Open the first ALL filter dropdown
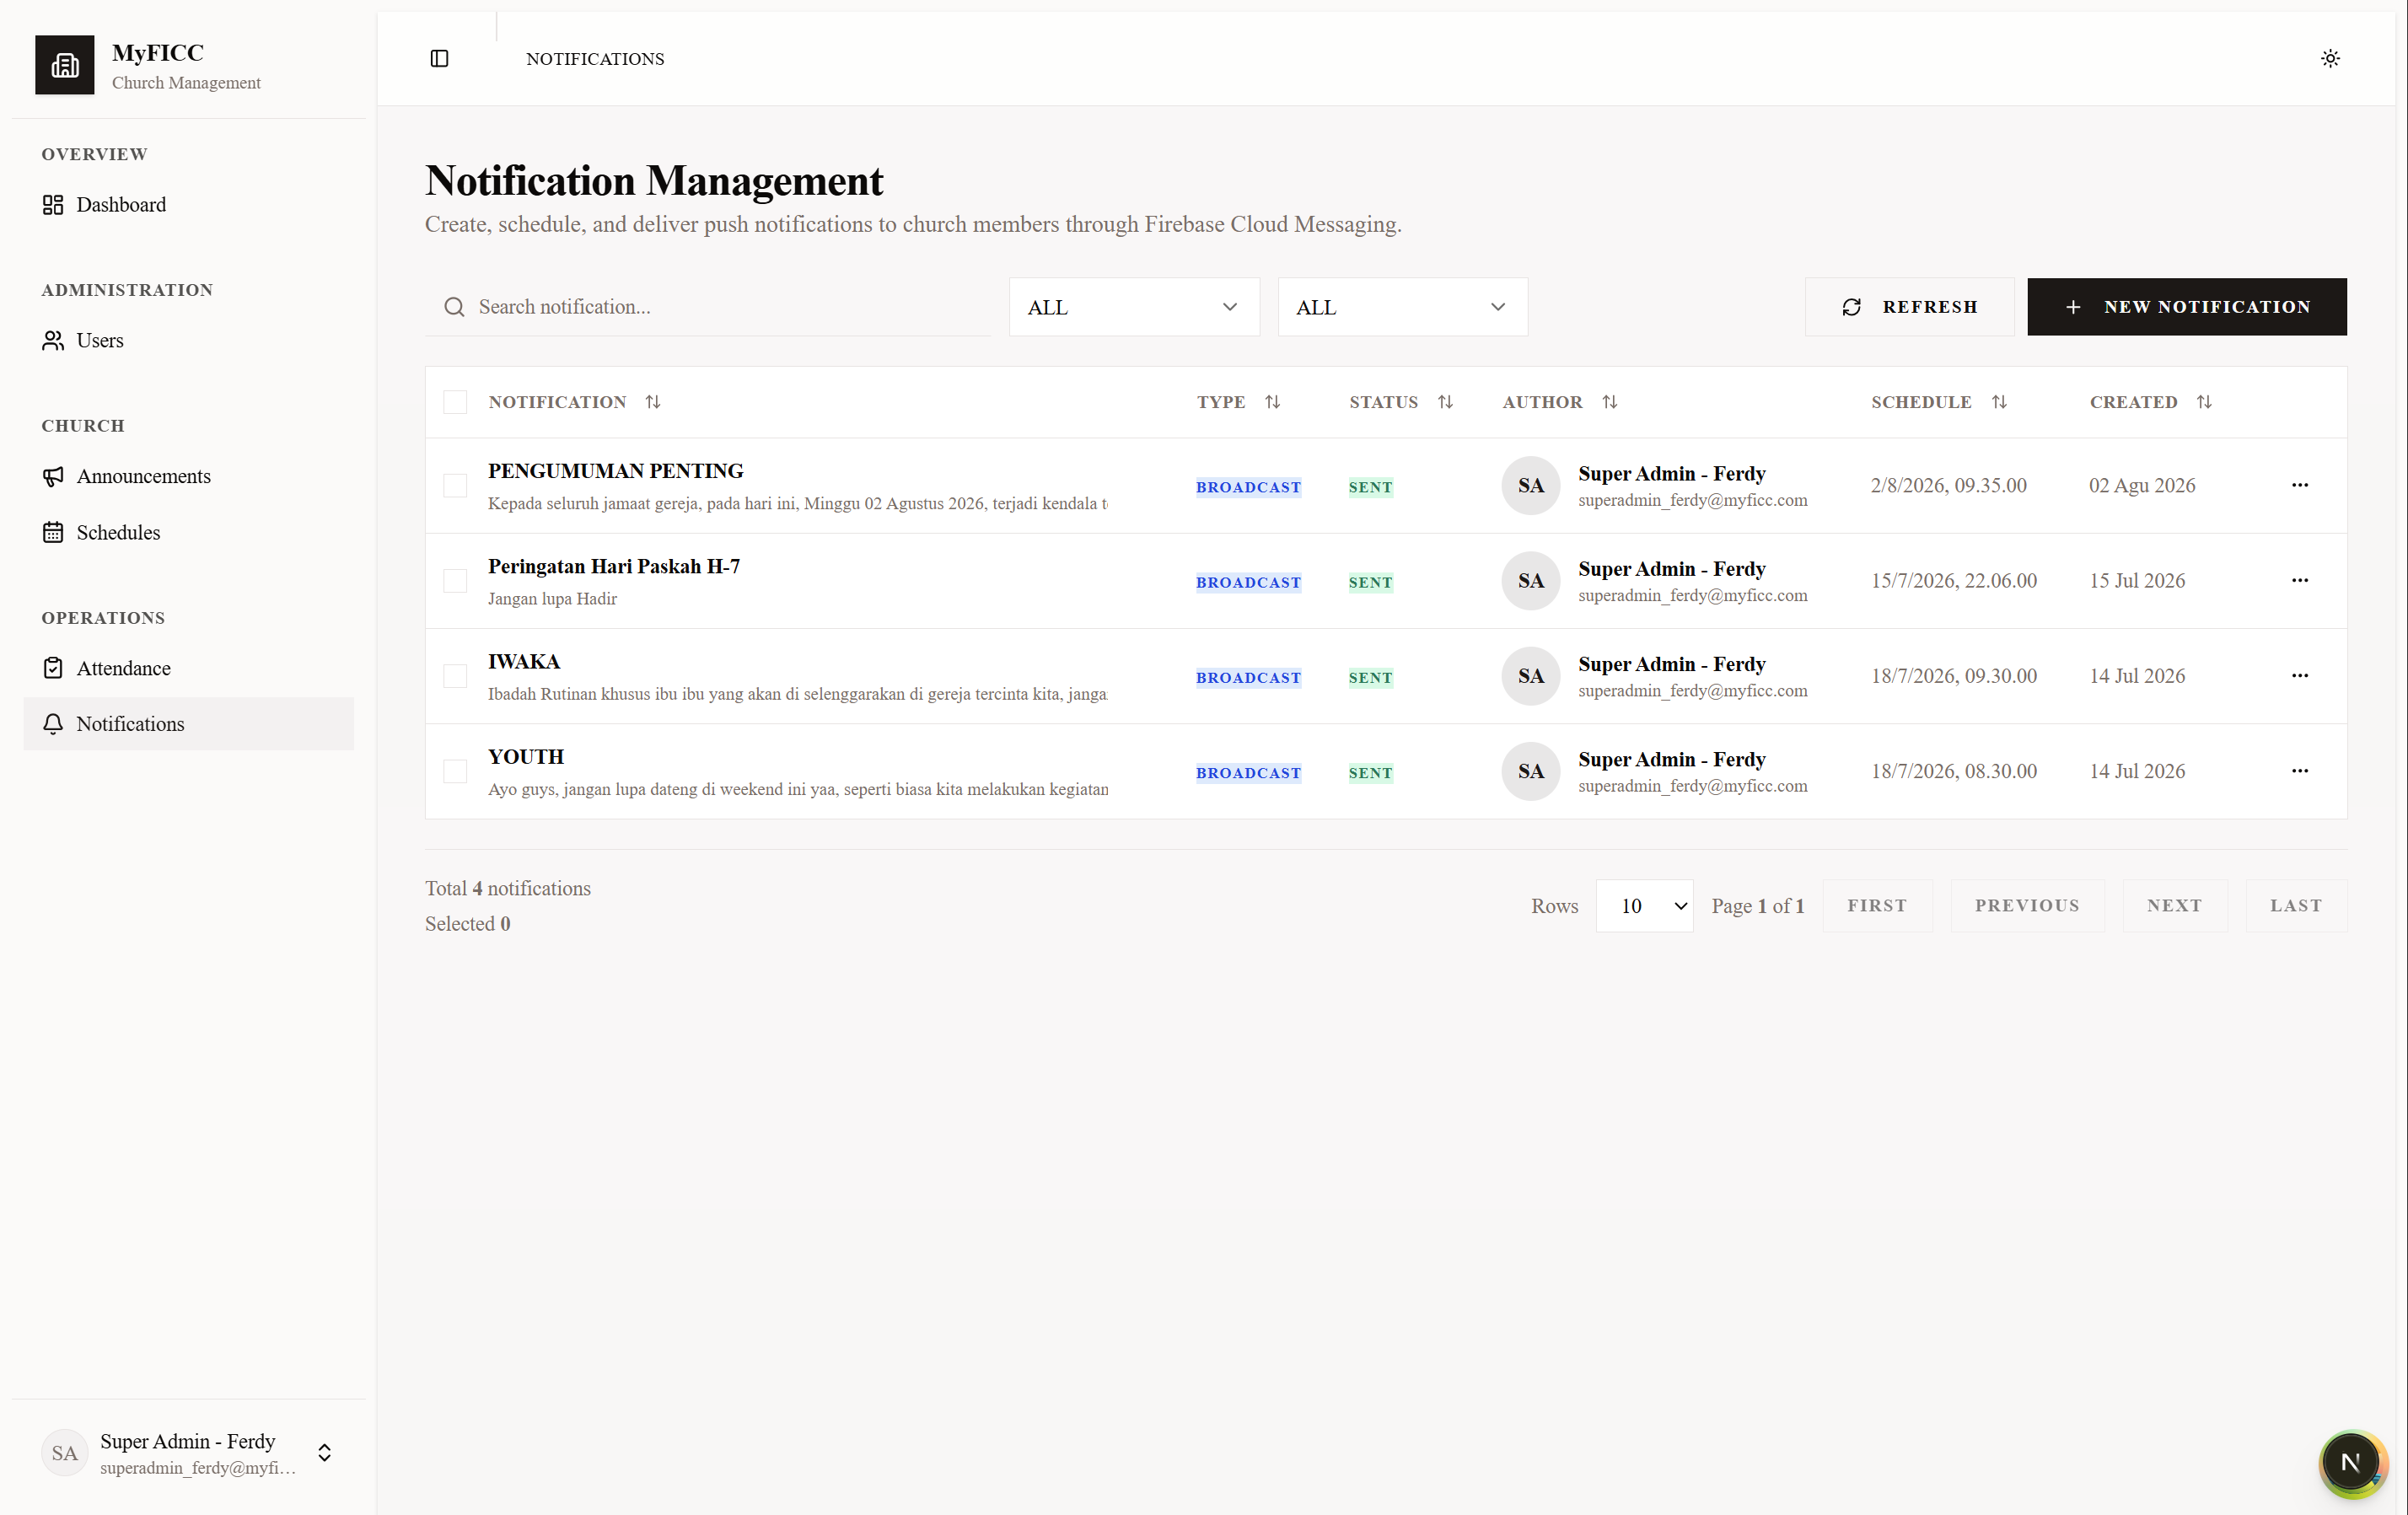Viewport: 2408px width, 1515px height. coord(1134,307)
